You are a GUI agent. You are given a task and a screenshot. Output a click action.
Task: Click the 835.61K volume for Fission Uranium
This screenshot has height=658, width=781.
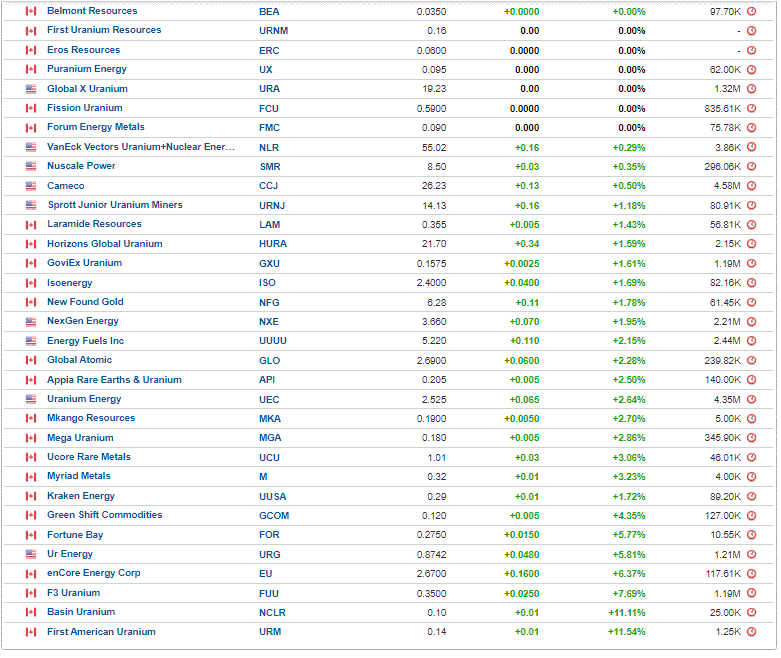tap(723, 109)
